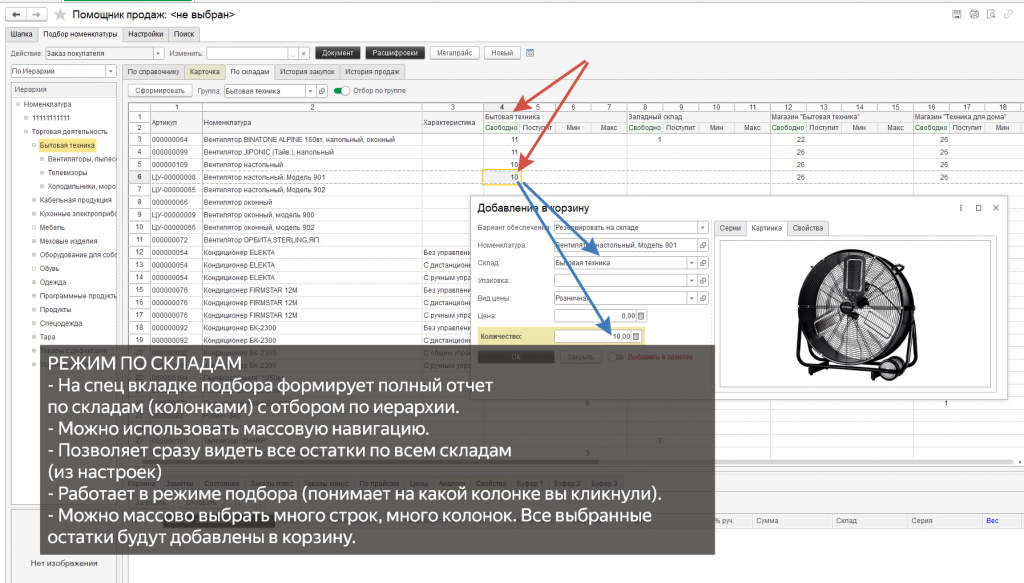Go forward with the right arrow button
Viewport: 1024px width, 583px height.
point(37,14)
